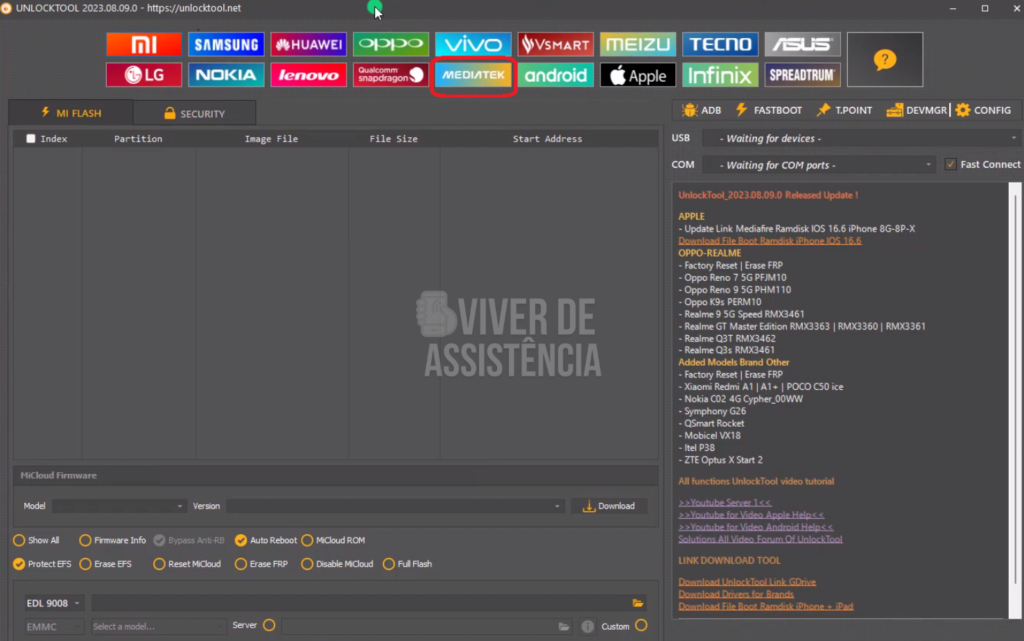
Task: Select the LG brand logo
Action: point(144,75)
